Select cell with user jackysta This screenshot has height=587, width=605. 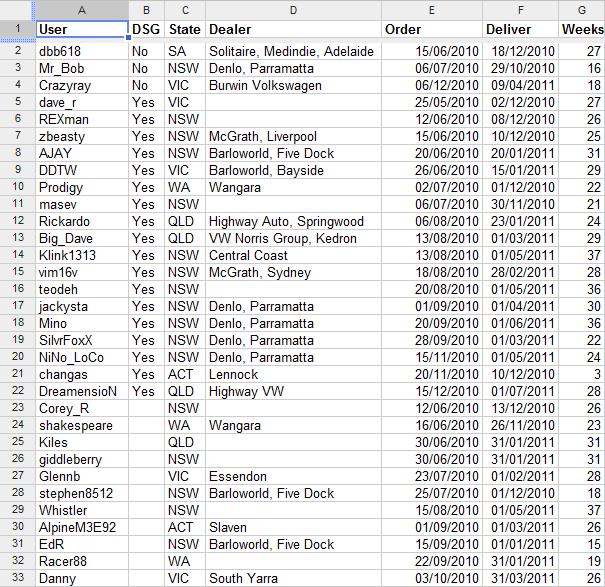coord(82,306)
